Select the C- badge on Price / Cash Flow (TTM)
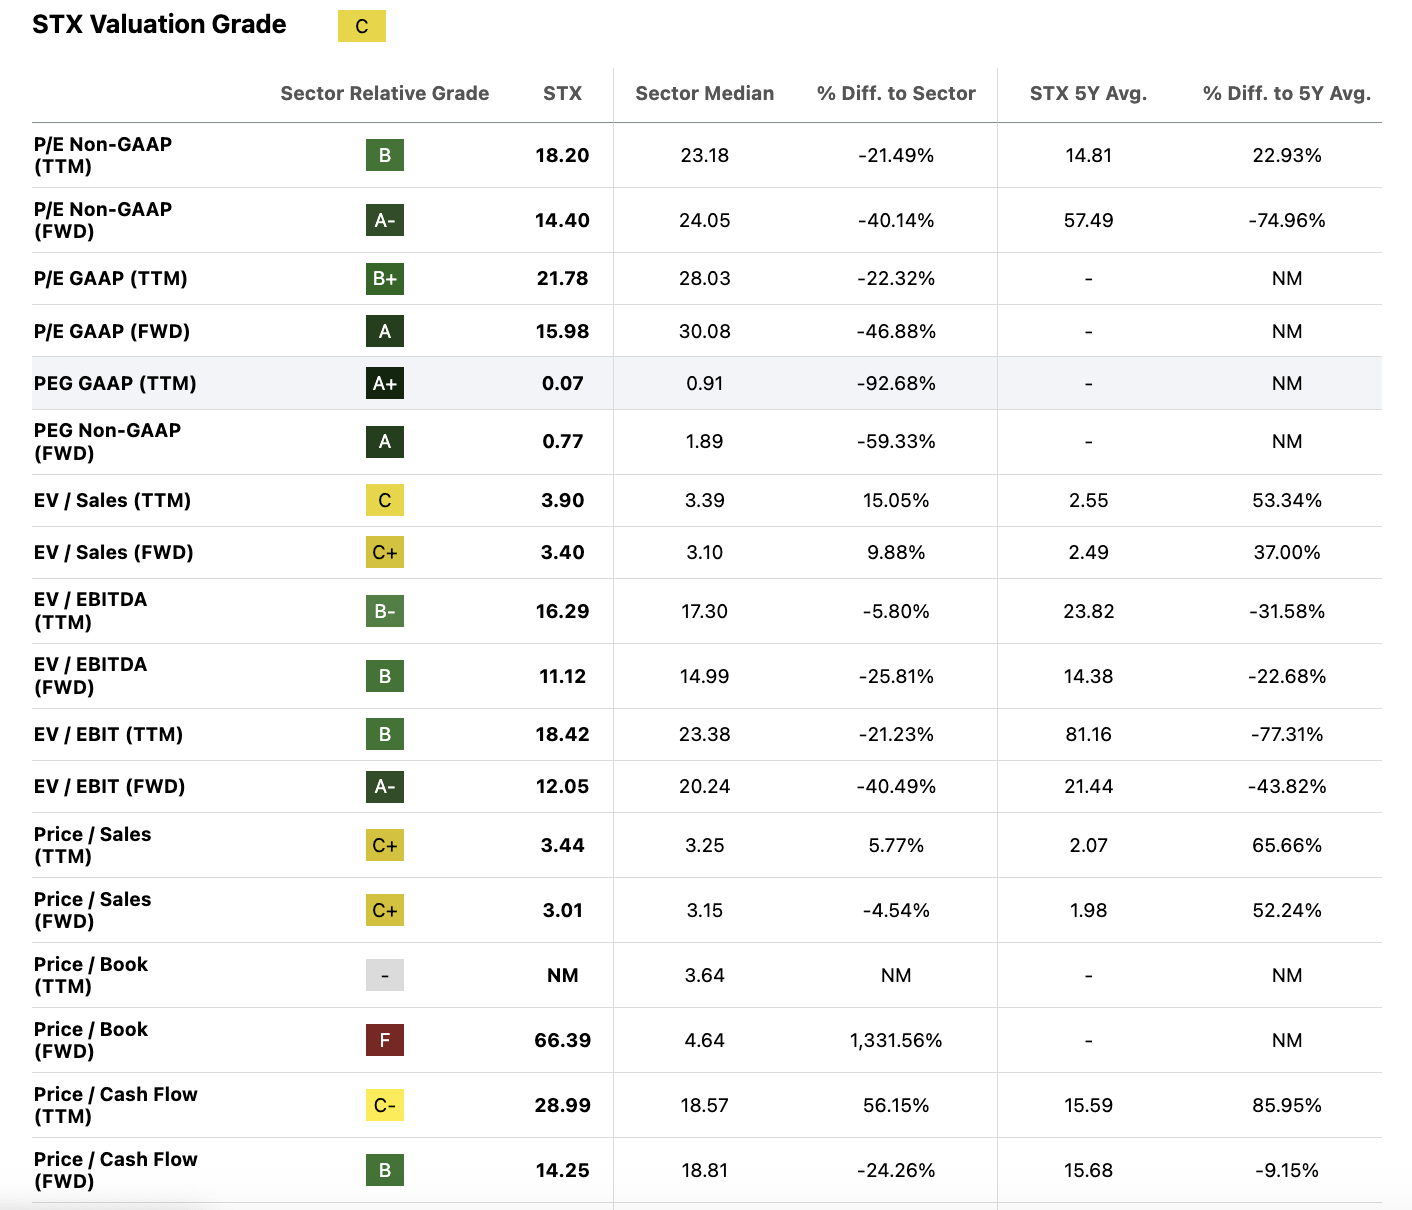This screenshot has height=1210, width=1412. tap(384, 1105)
